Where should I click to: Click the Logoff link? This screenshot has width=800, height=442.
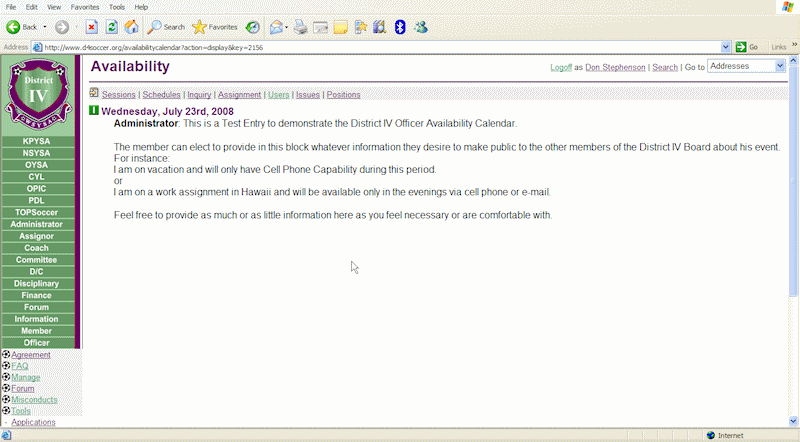coord(561,67)
